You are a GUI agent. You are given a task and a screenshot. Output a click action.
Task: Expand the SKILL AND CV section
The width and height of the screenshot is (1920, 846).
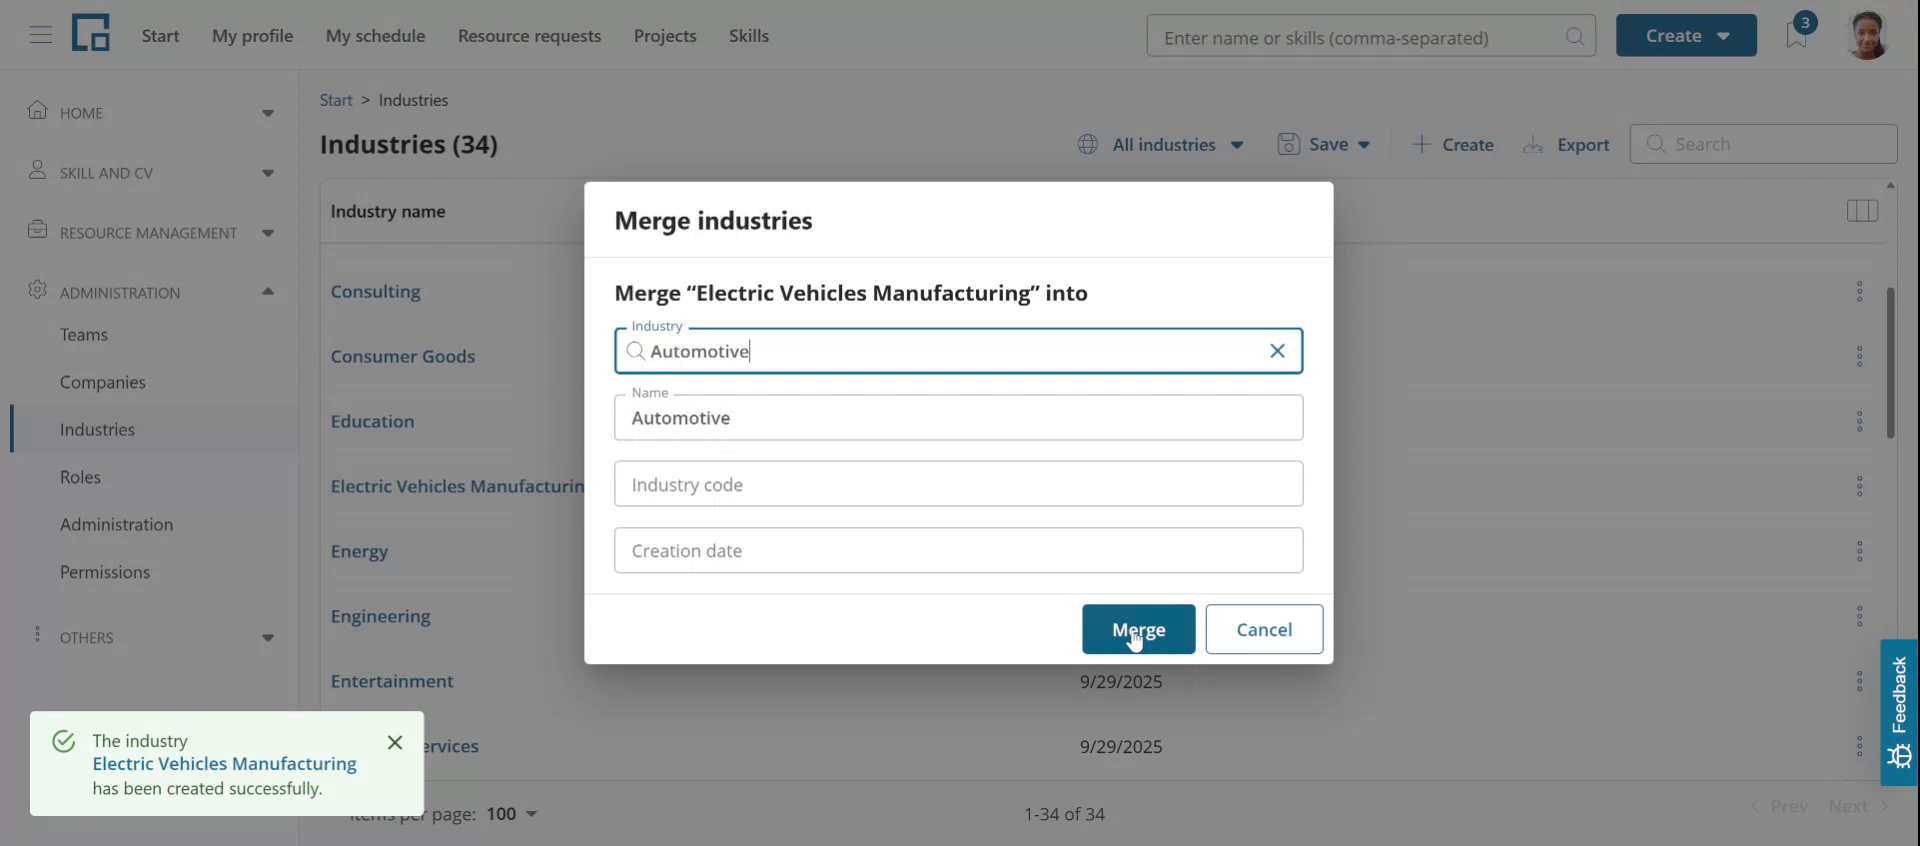tap(267, 173)
